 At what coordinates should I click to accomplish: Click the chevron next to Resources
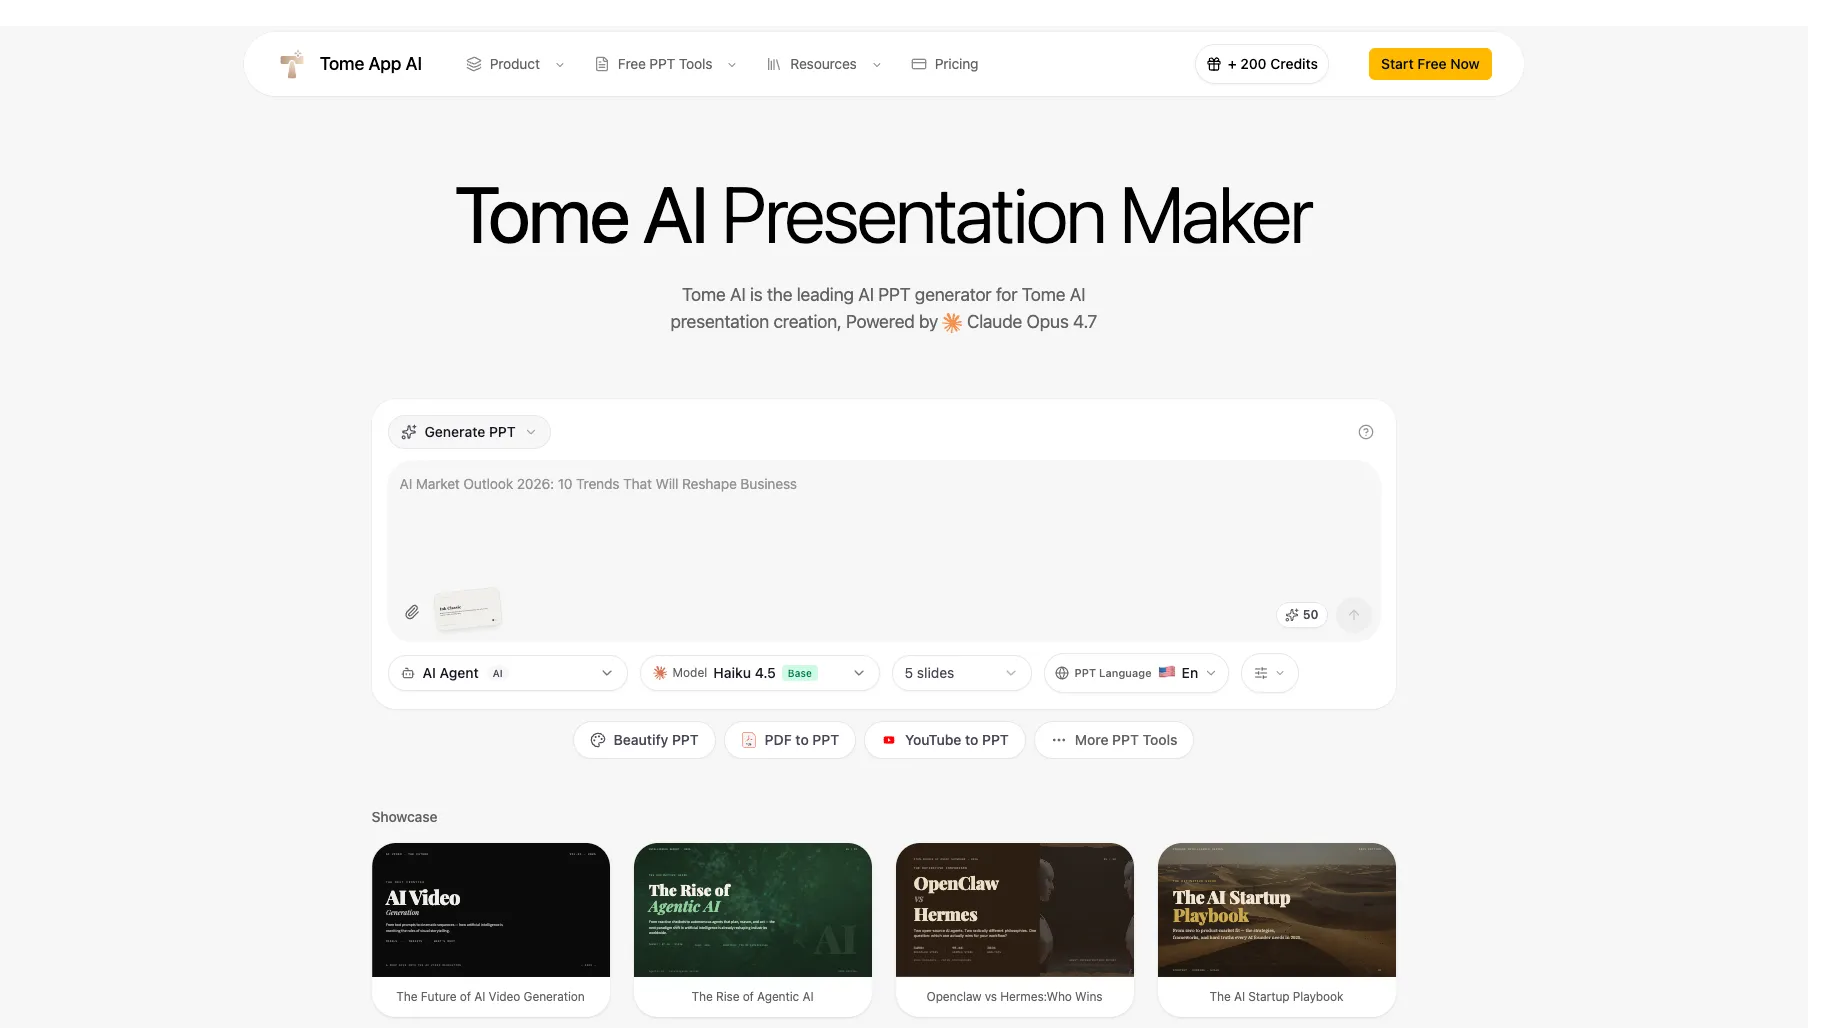tap(877, 65)
